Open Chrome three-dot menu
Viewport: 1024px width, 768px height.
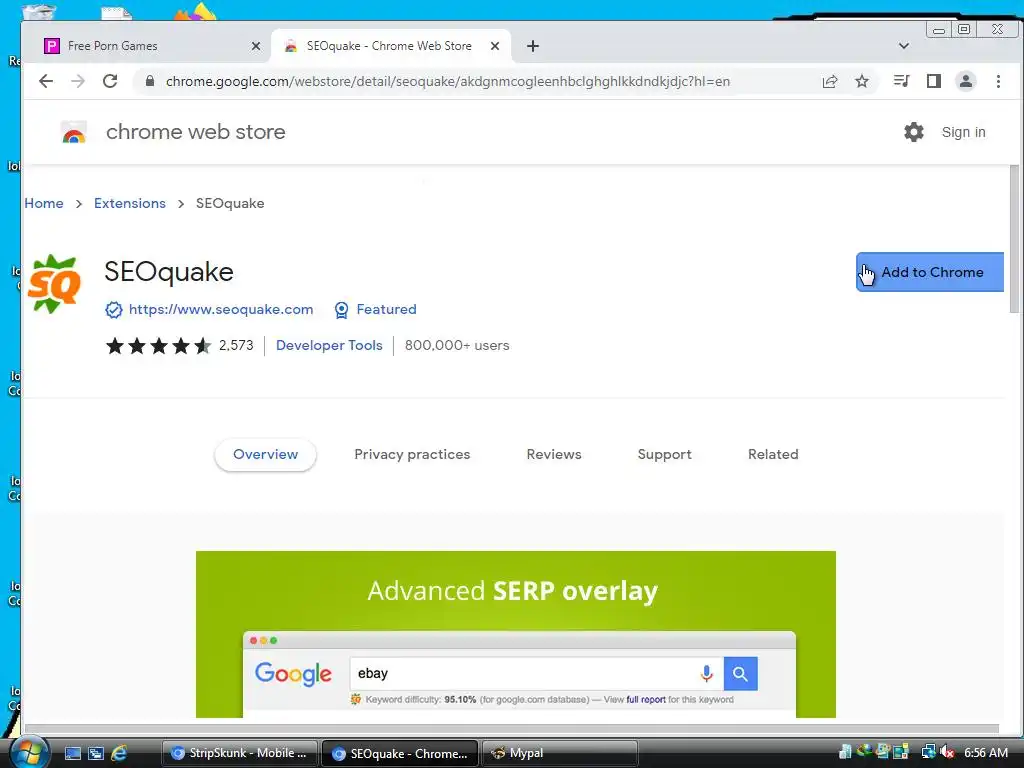tap(998, 81)
